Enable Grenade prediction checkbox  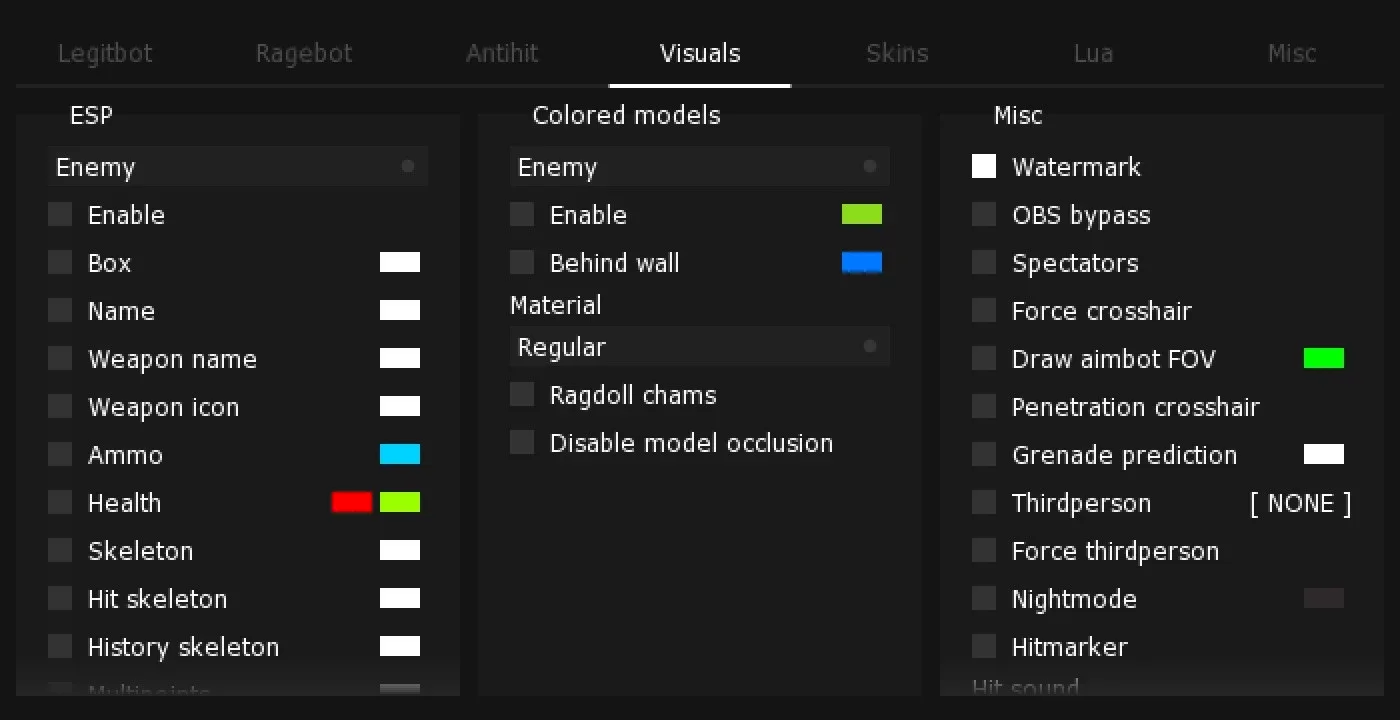point(984,455)
